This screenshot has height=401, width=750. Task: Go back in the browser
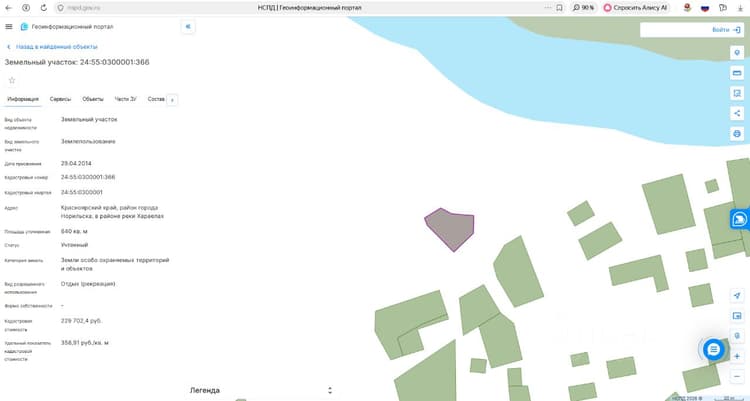(8, 8)
